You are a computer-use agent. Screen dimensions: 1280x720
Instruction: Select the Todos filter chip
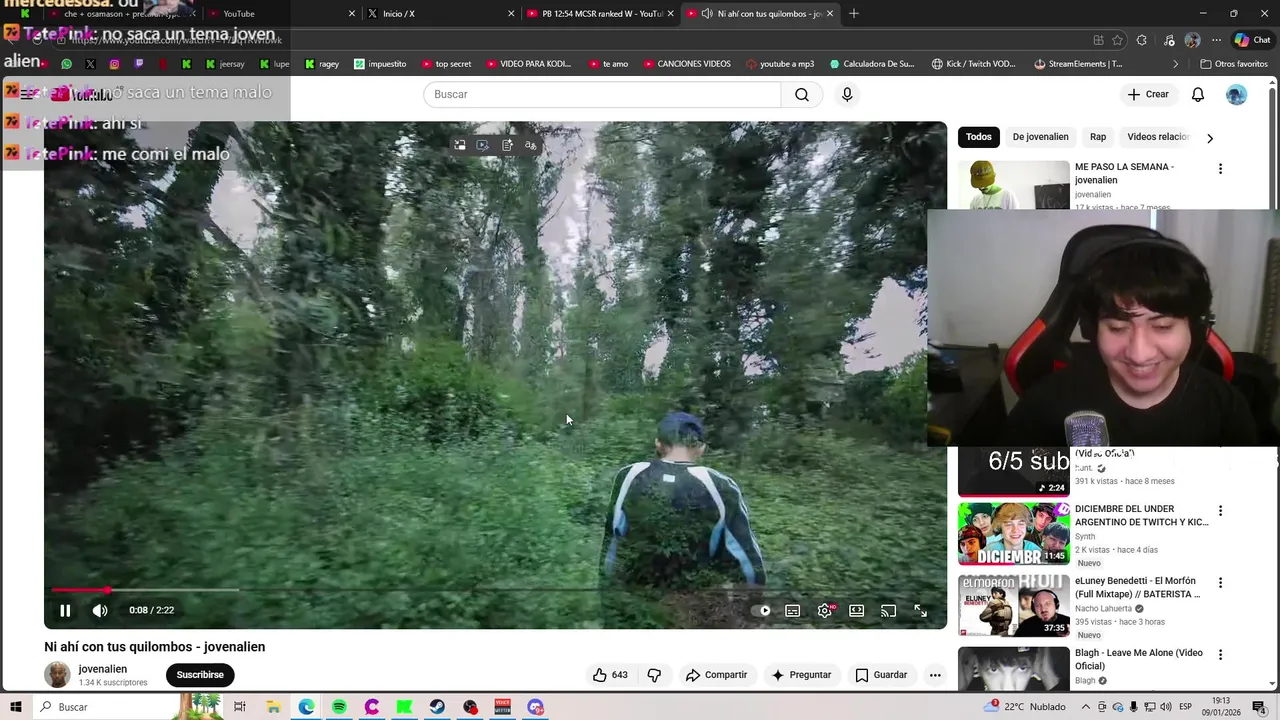pos(979,137)
